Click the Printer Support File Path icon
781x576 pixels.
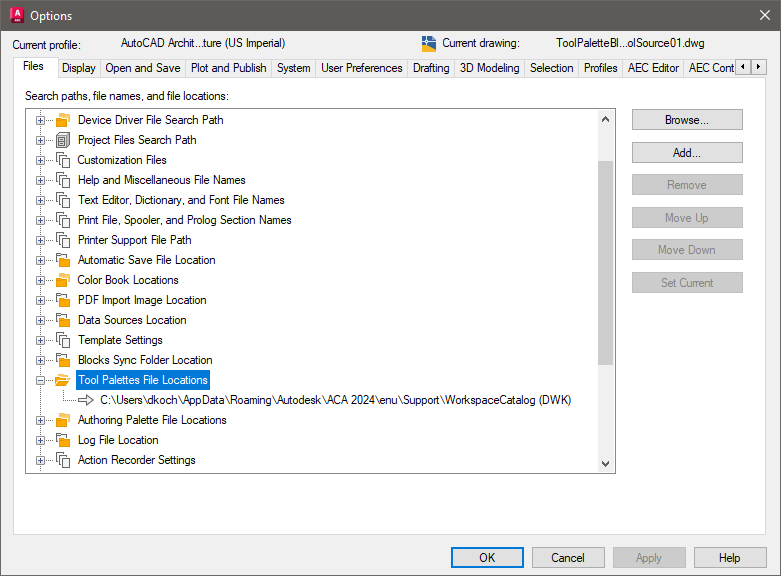(x=63, y=240)
